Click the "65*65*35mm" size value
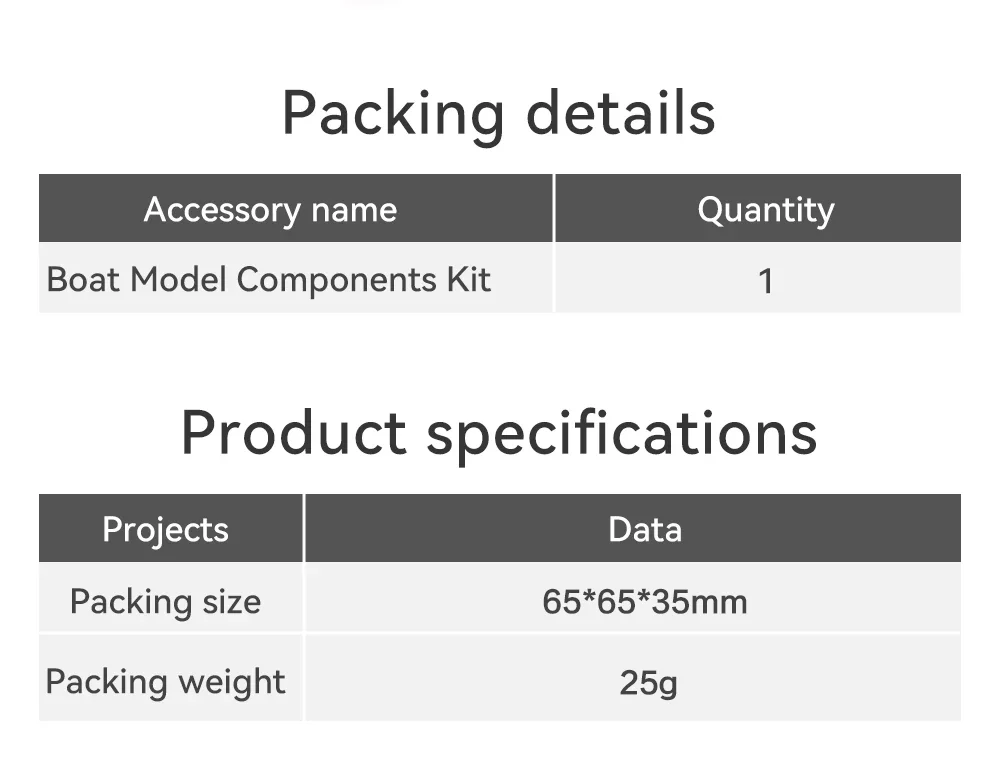1000x757 pixels. (645, 601)
